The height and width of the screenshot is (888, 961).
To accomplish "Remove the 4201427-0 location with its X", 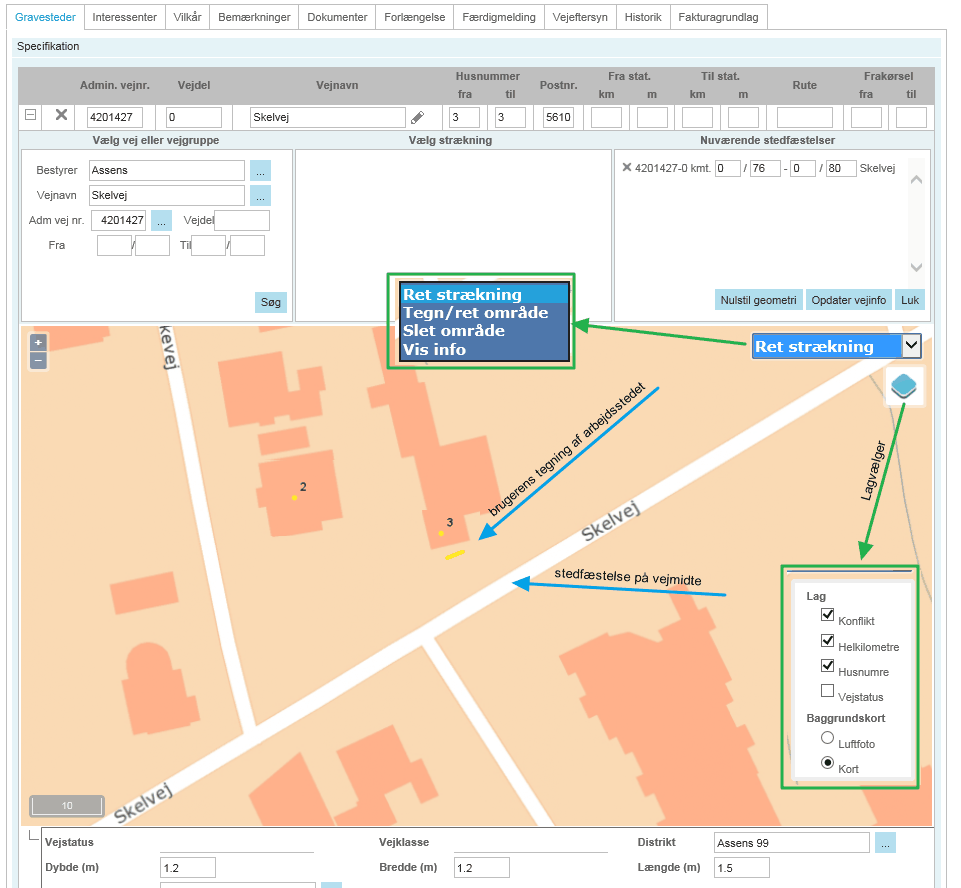I will tap(626, 167).
